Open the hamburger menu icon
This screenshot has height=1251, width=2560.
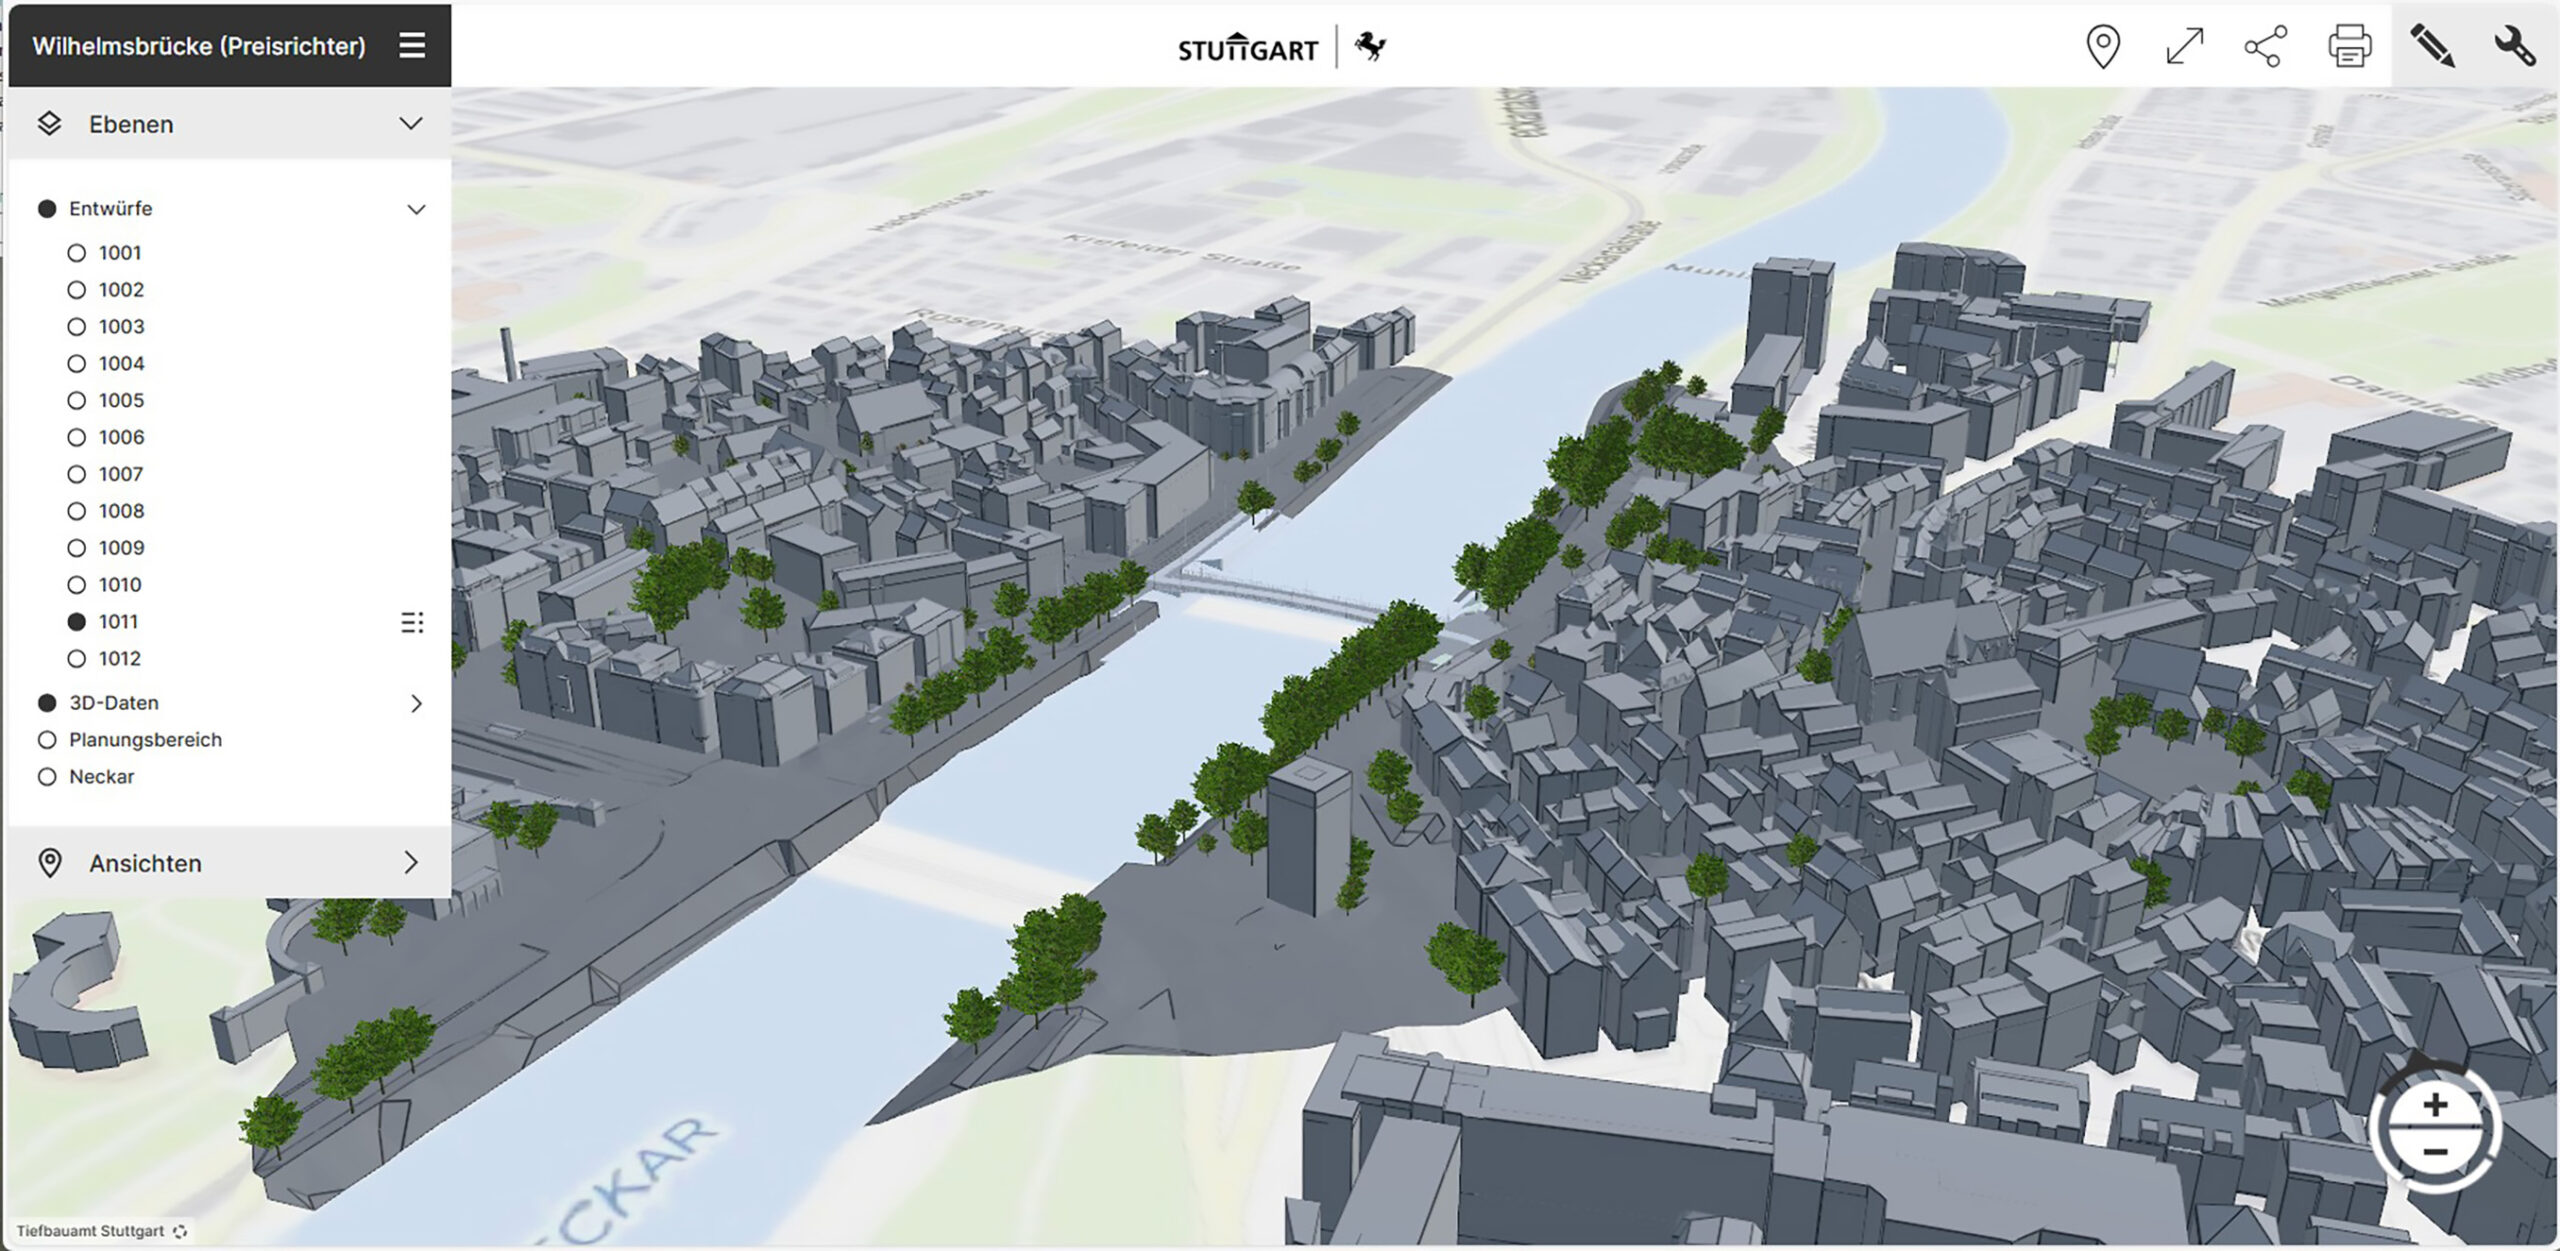[412, 46]
